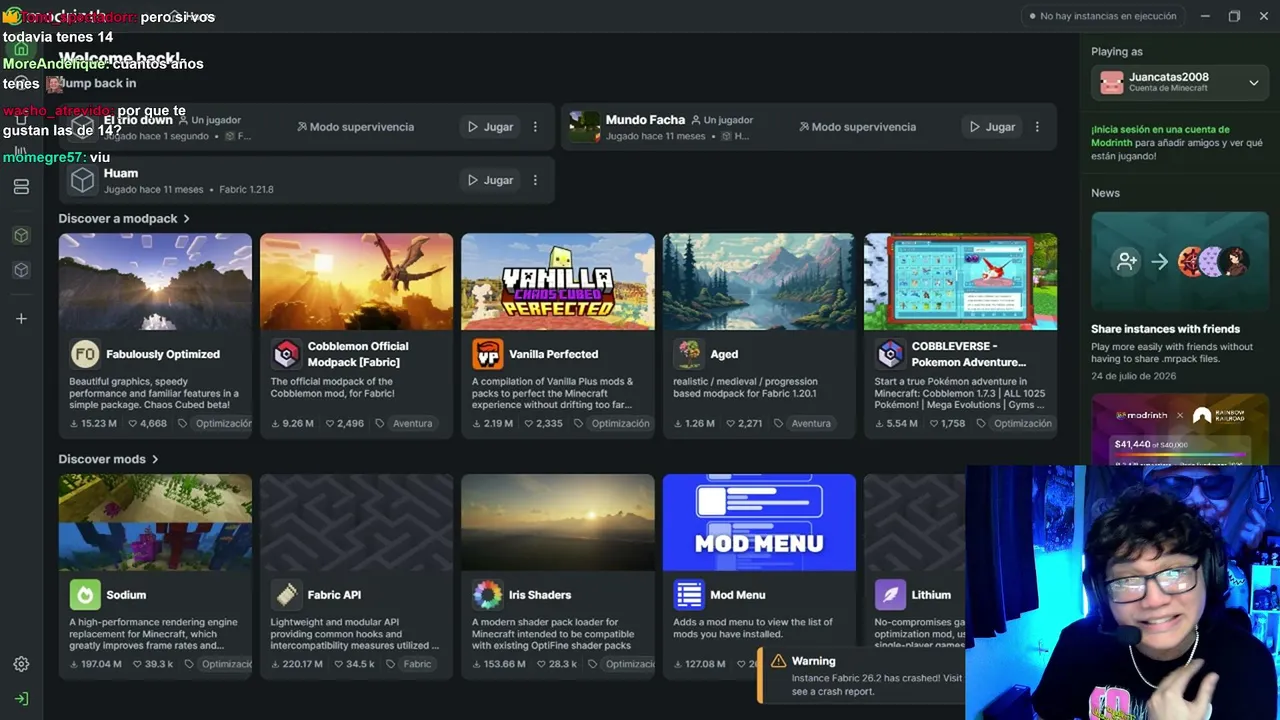
Task: Open the Library icon in the sidebar
Action: tap(21, 151)
